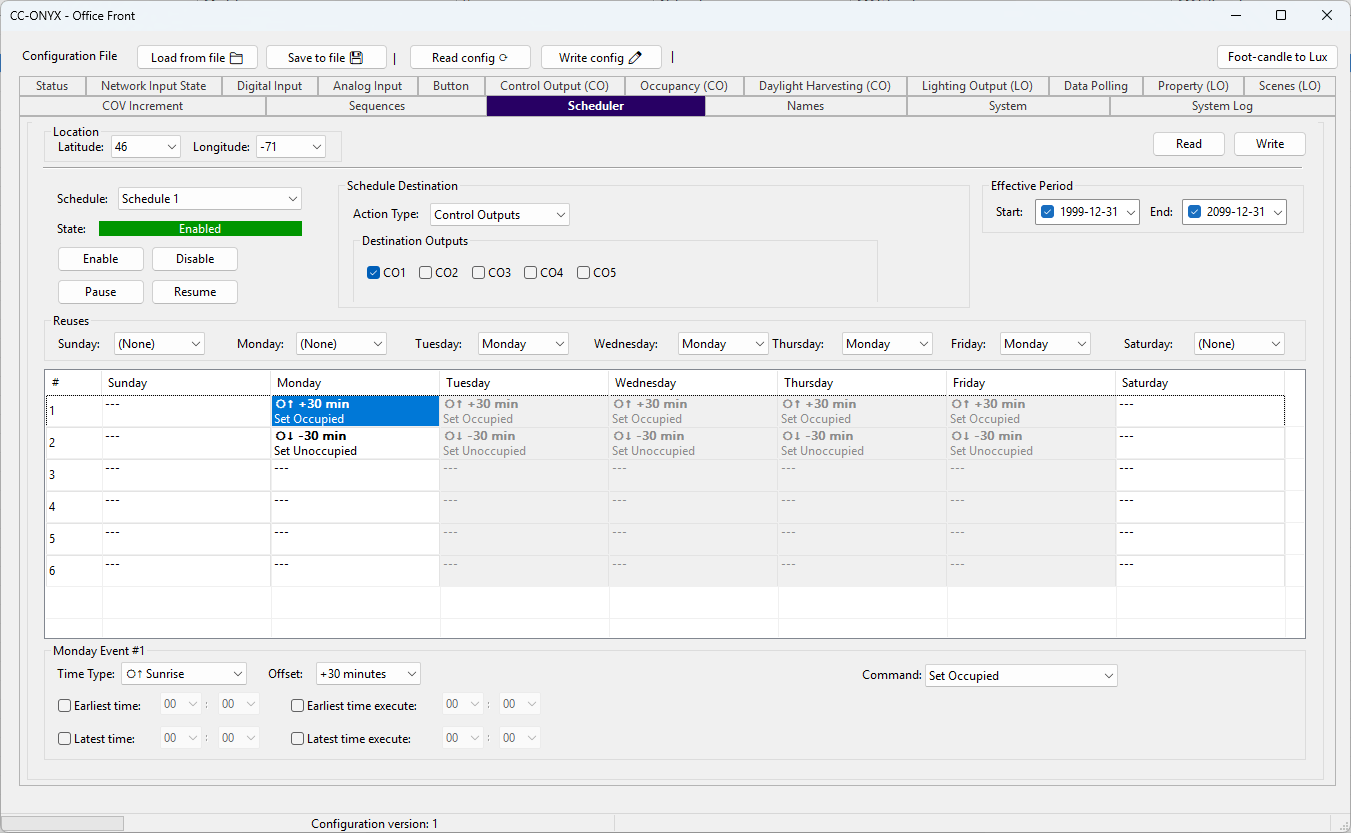Check the CO2 destination output
Image resolution: width=1351 pixels, height=833 pixels.
(425, 272)
